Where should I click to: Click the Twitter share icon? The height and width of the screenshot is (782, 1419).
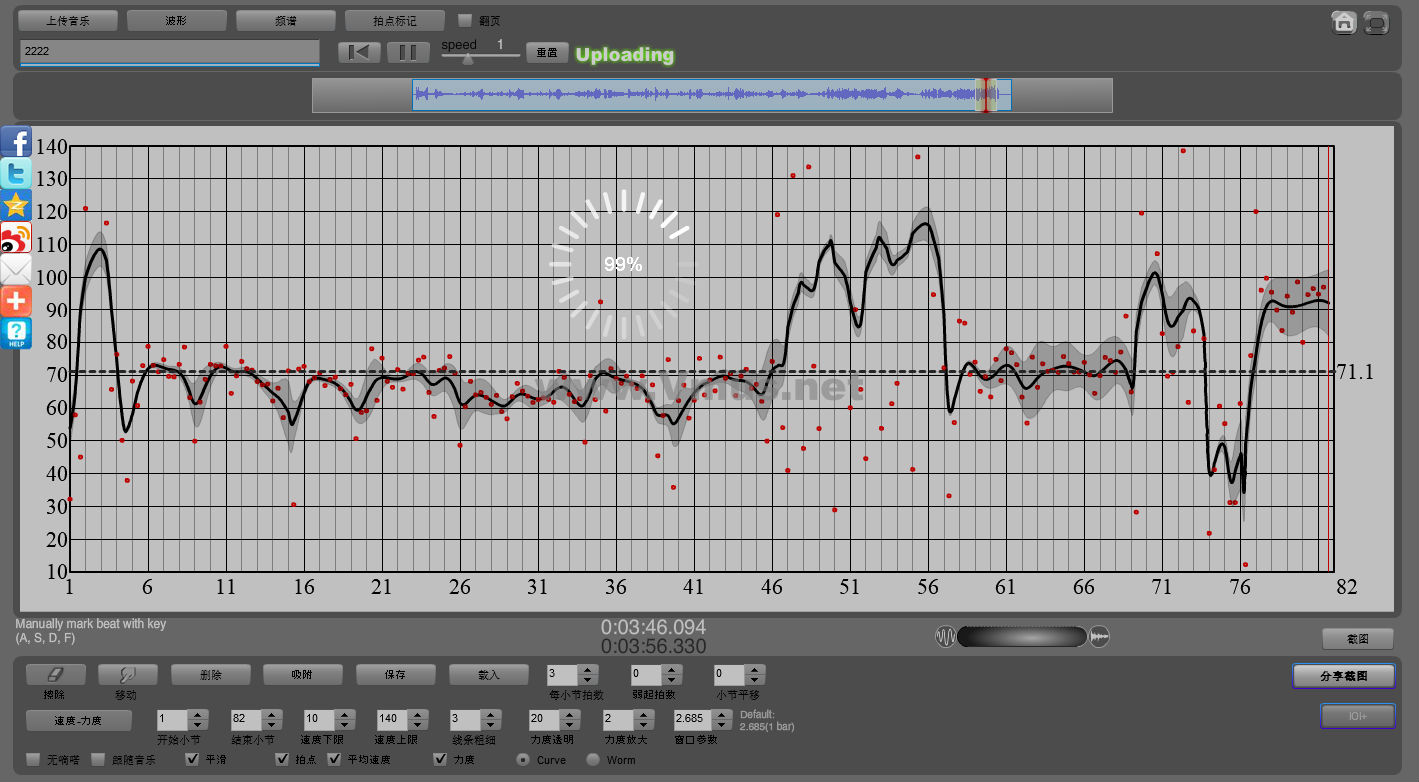tap(16, 174)
